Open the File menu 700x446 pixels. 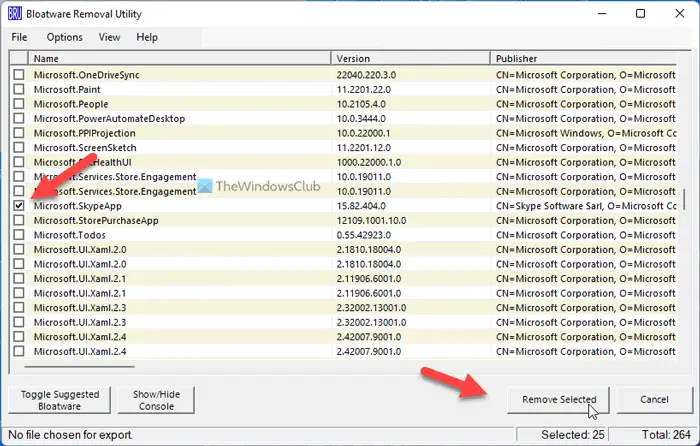tap(19, 37)
